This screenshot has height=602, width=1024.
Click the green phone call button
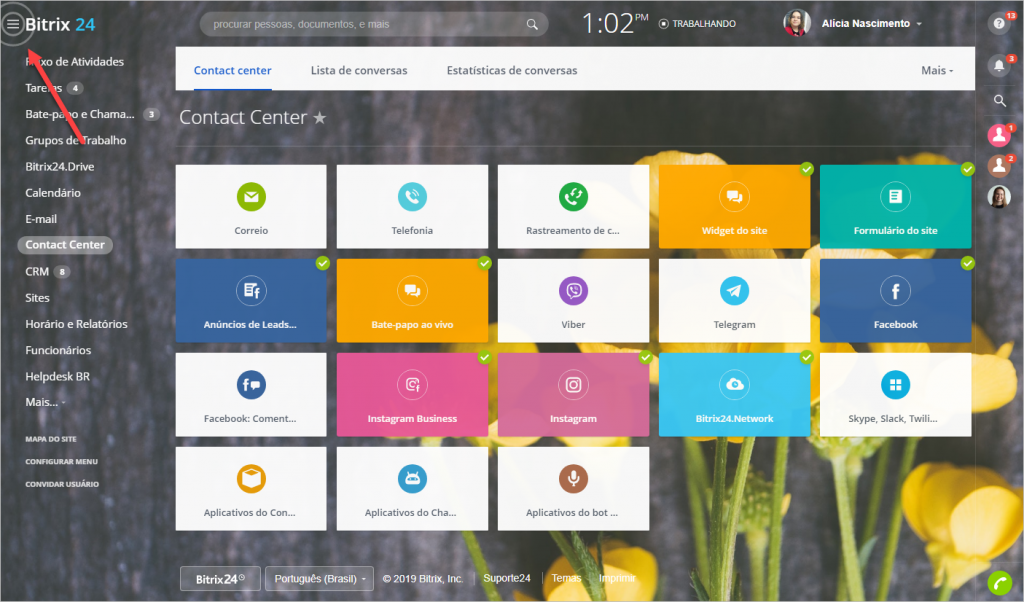click(x=999, y=583)
